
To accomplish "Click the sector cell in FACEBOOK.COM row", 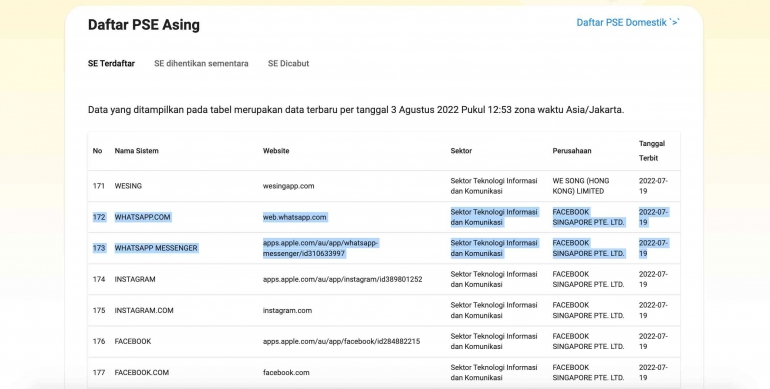I will pos(494,373).
